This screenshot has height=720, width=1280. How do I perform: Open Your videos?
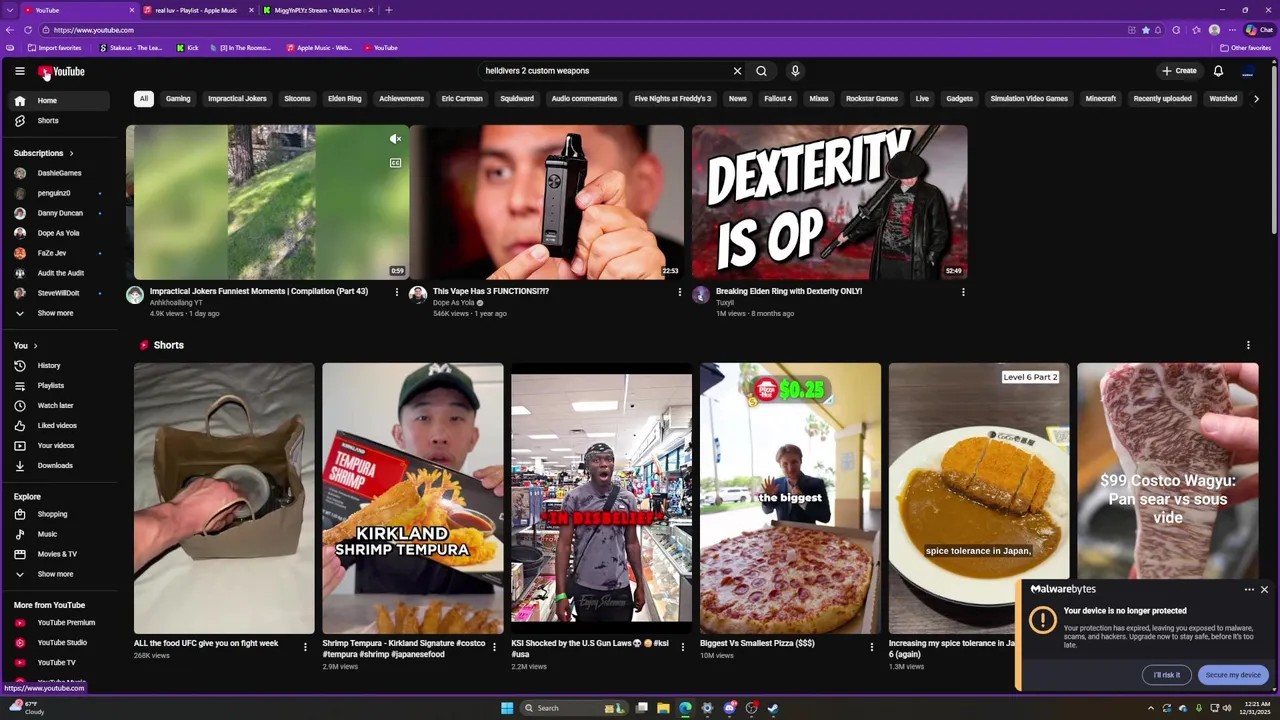tap(60, 445)
